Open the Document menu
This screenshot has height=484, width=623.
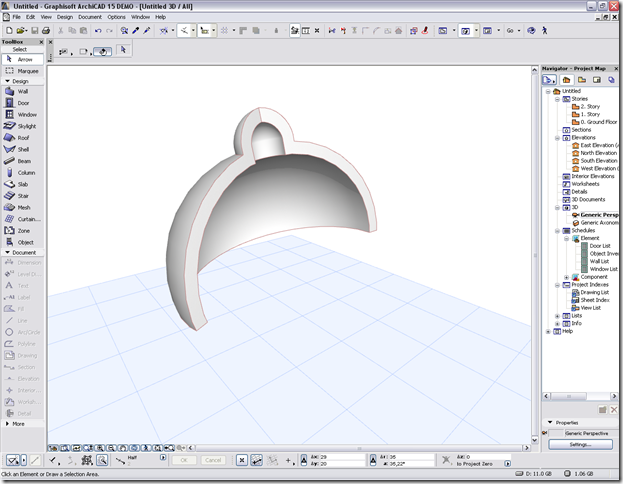(90, 17)
